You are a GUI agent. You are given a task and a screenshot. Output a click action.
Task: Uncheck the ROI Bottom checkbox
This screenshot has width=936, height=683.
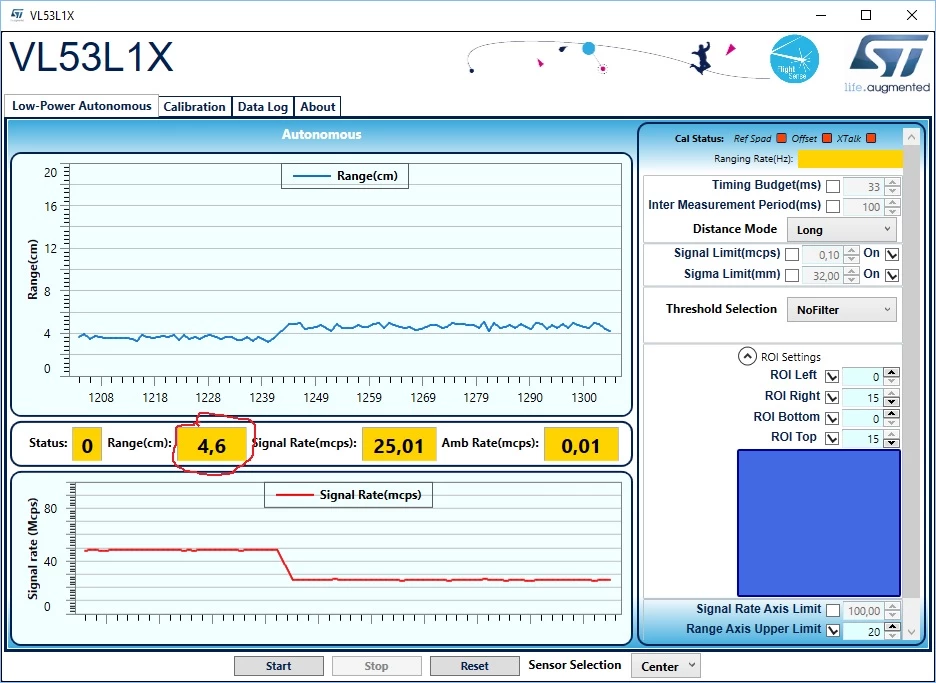(832, 419)
